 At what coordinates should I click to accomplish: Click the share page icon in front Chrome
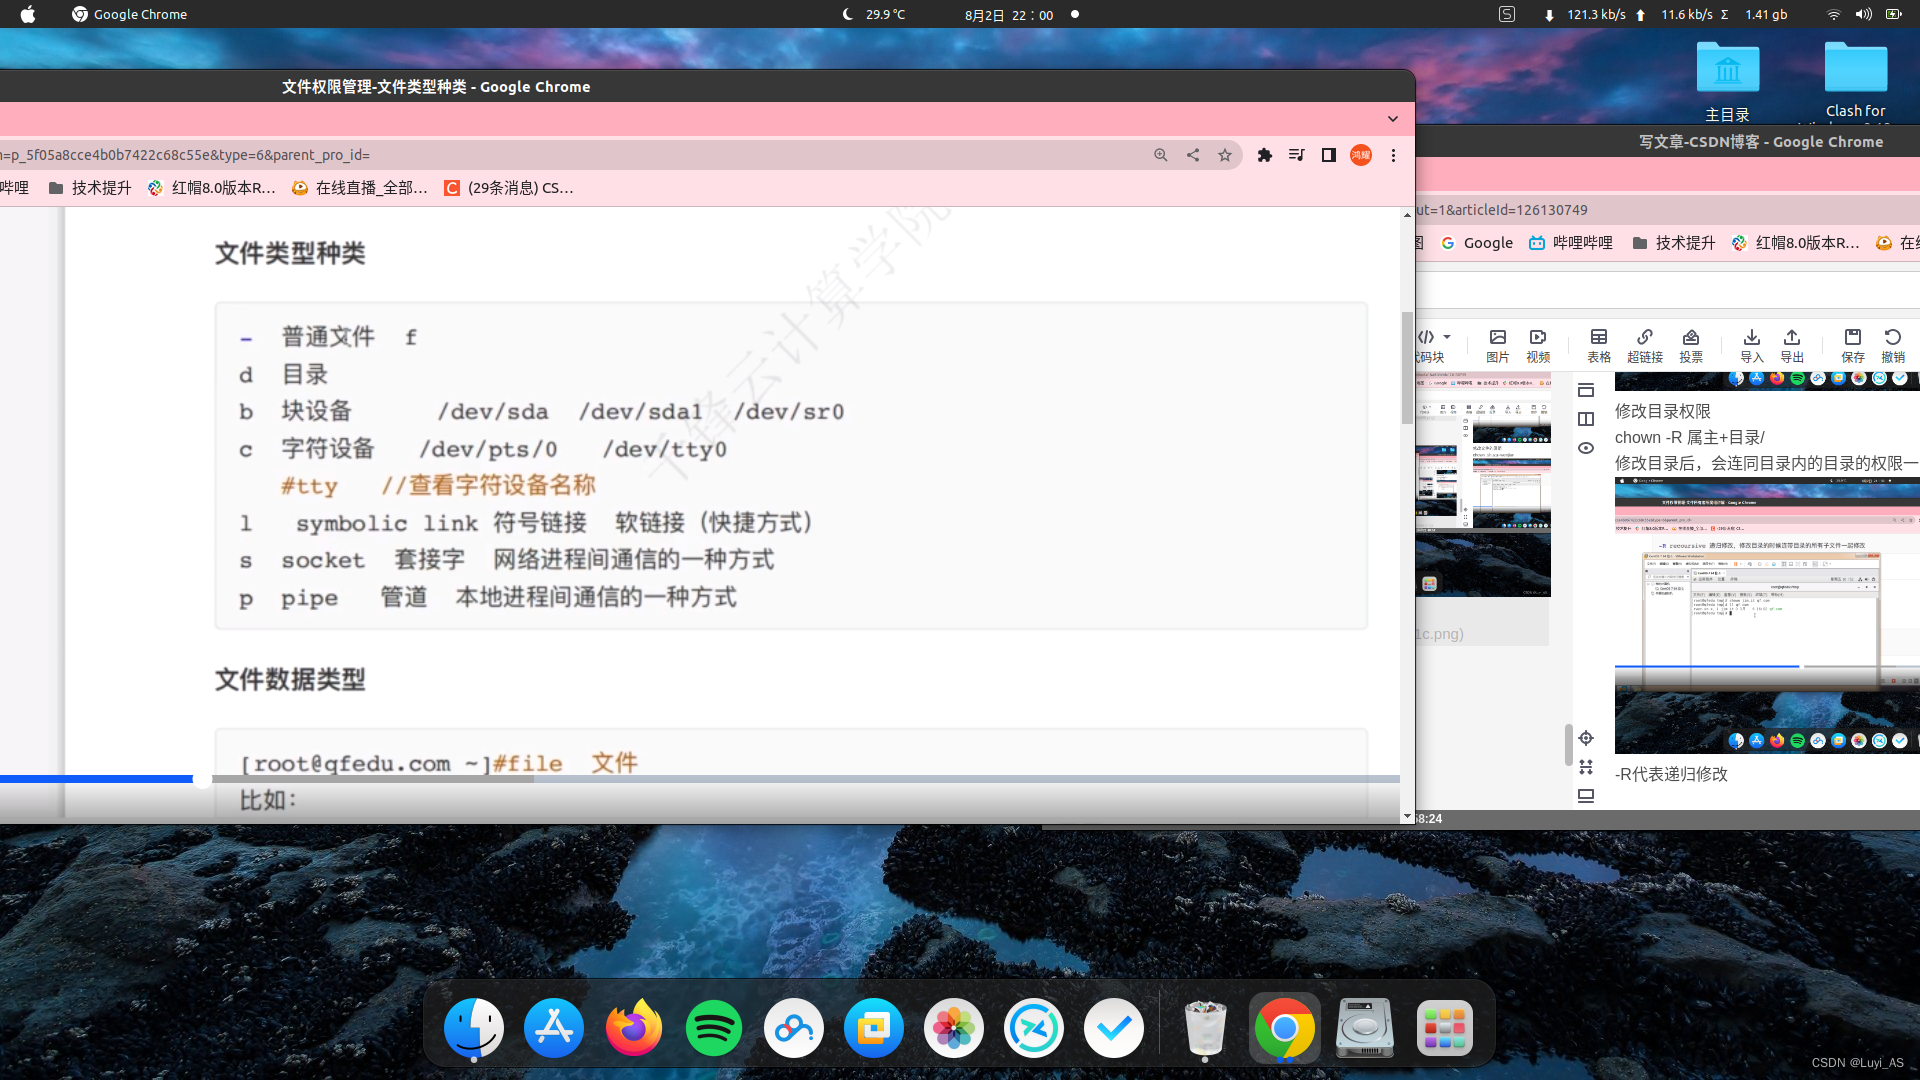(1193, 155)
